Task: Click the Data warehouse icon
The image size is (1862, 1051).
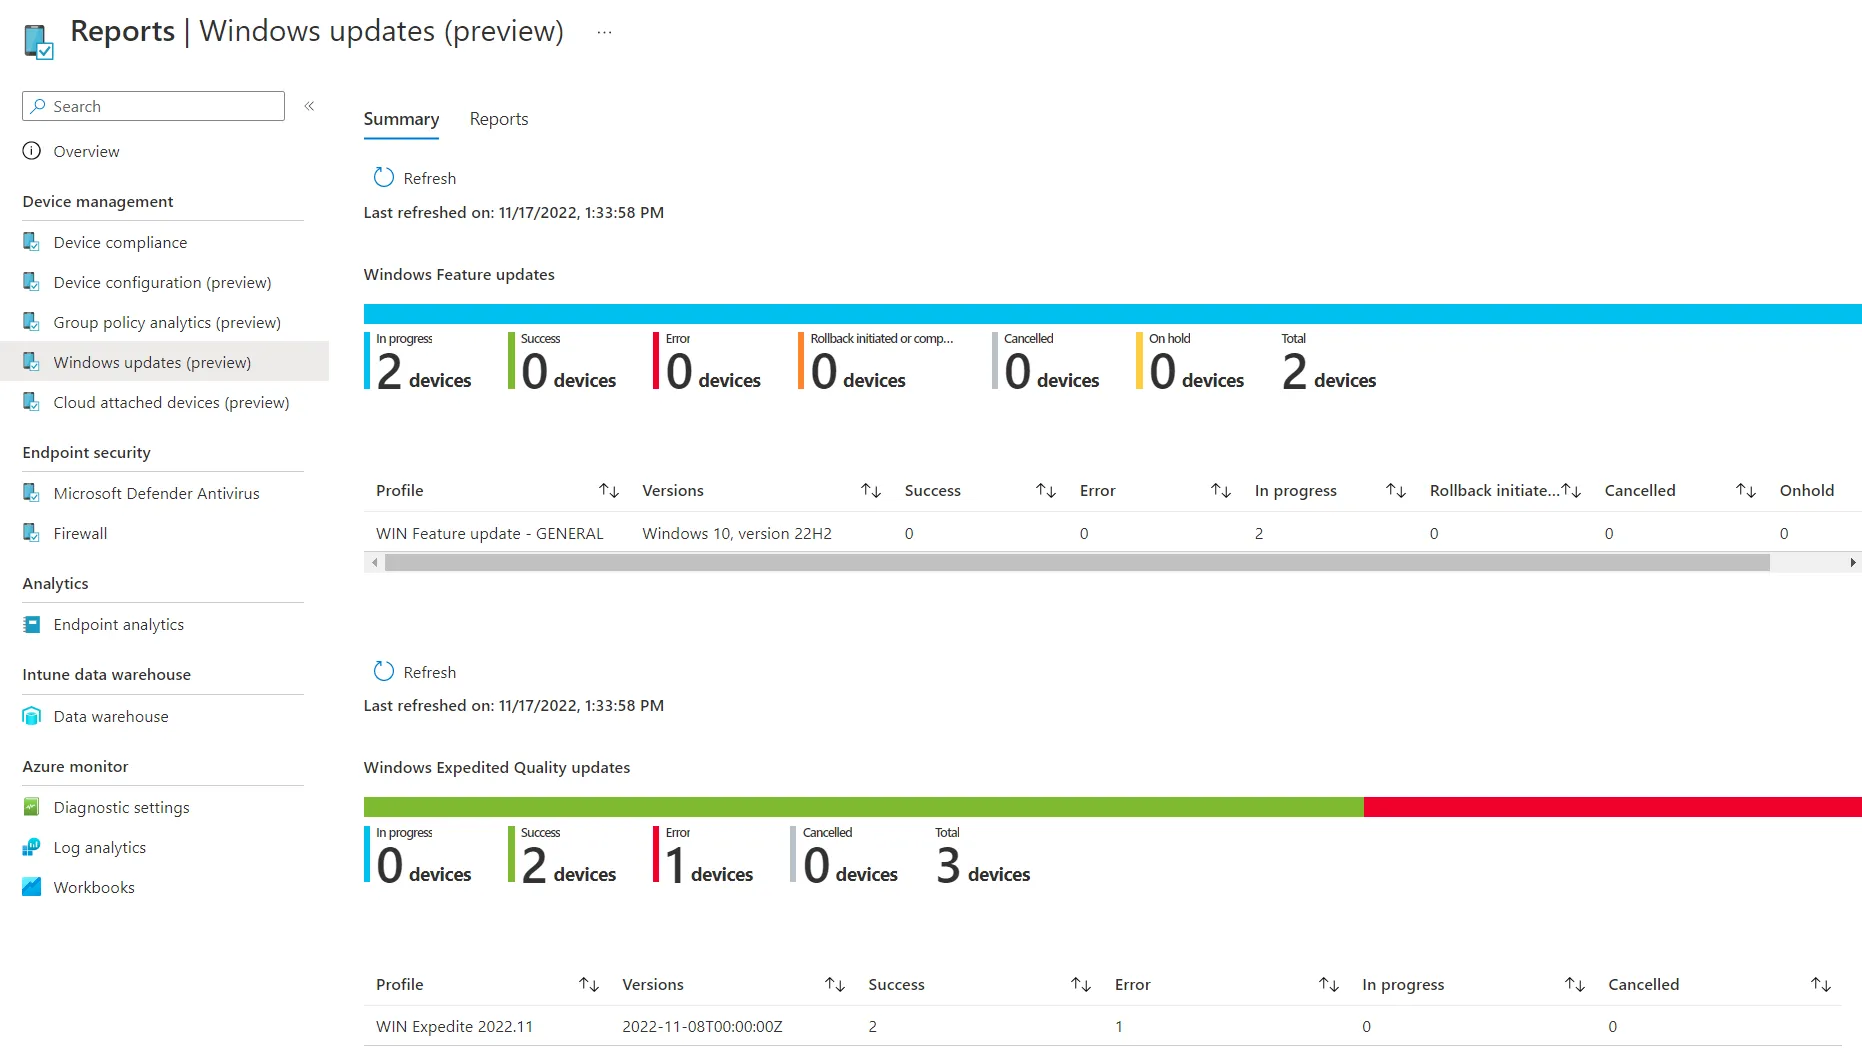Action: (32, 716)
